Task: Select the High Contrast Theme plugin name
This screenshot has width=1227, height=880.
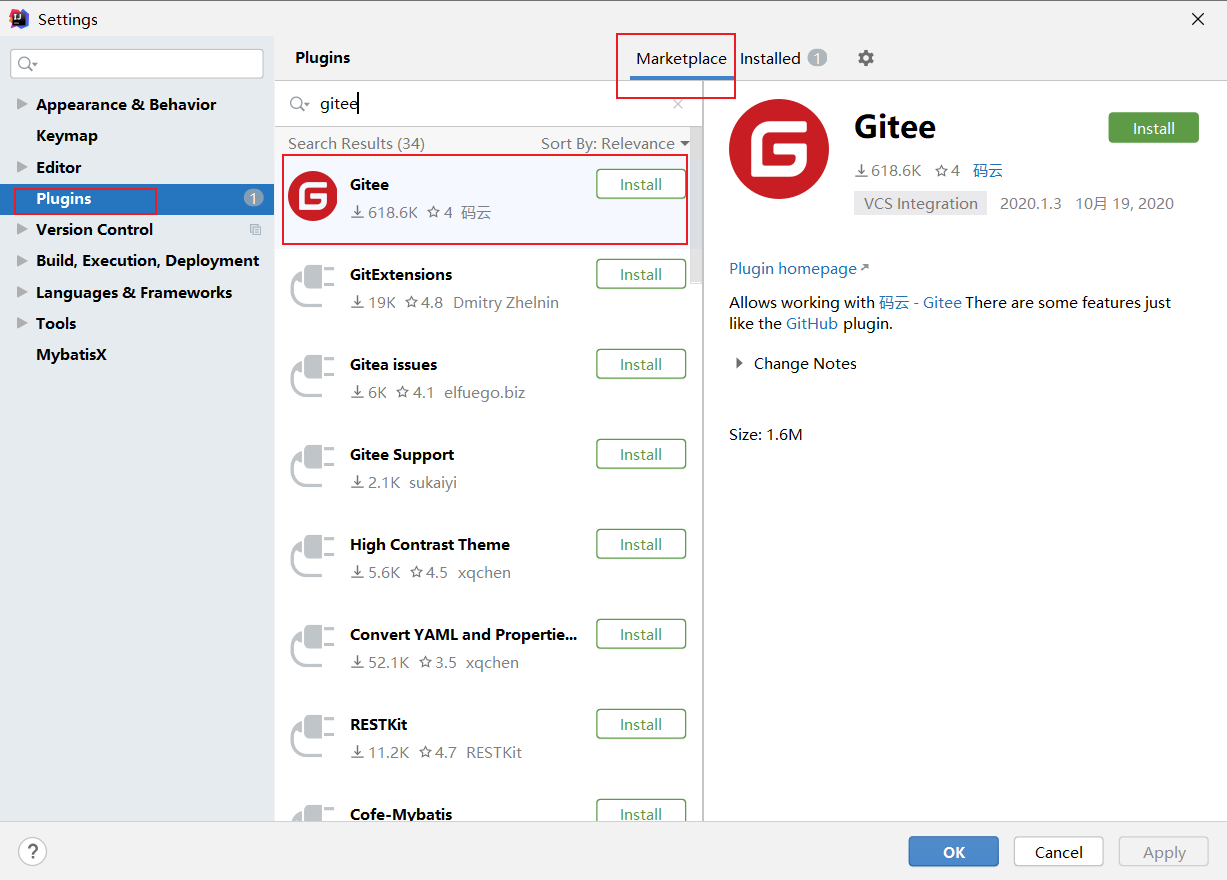Action: click(x=430, y=544)
